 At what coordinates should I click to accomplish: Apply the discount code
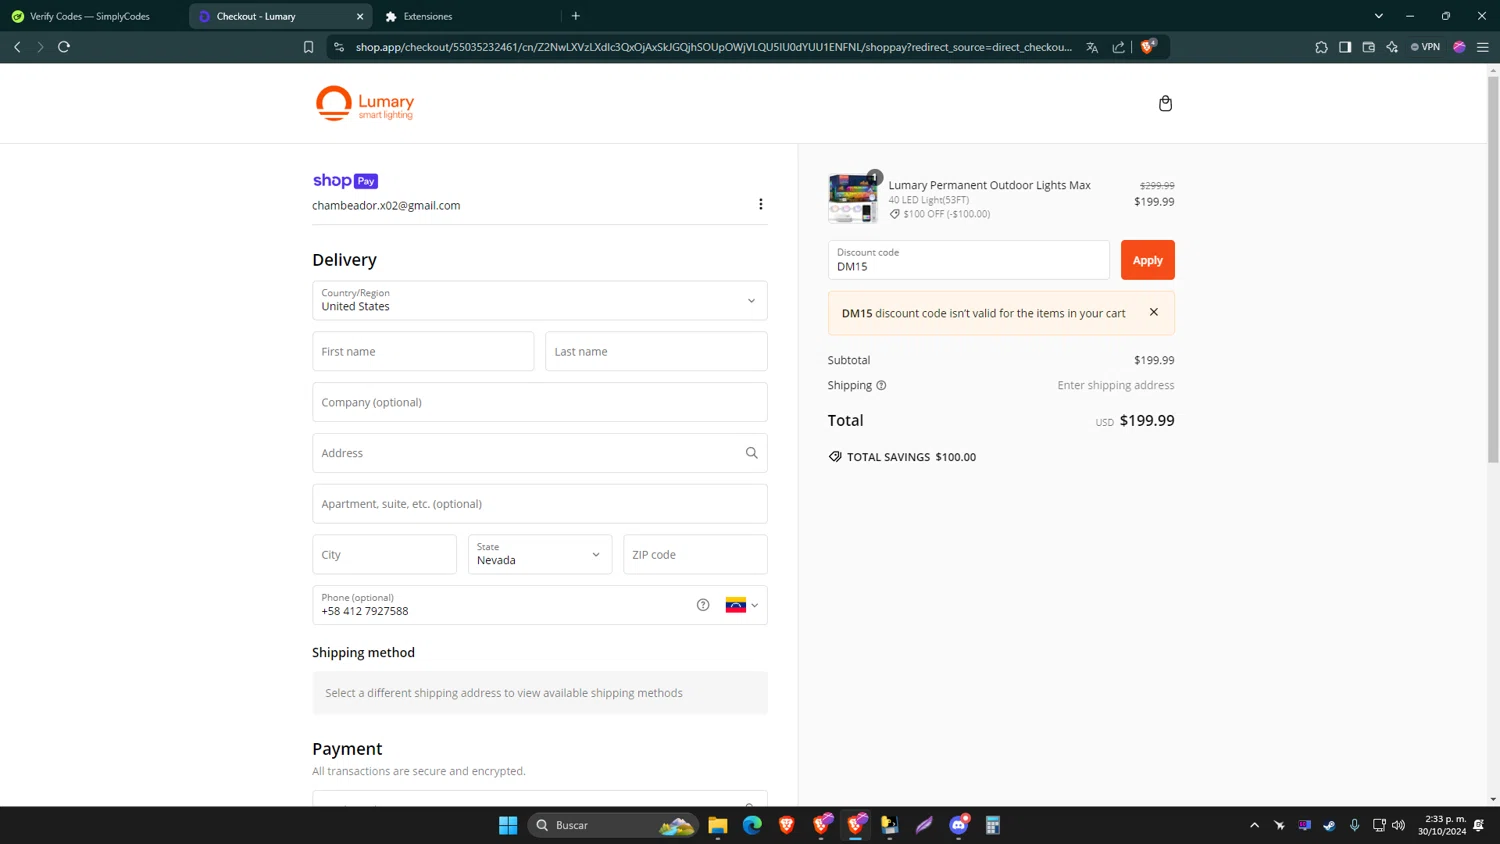[x=1147, y=260]
